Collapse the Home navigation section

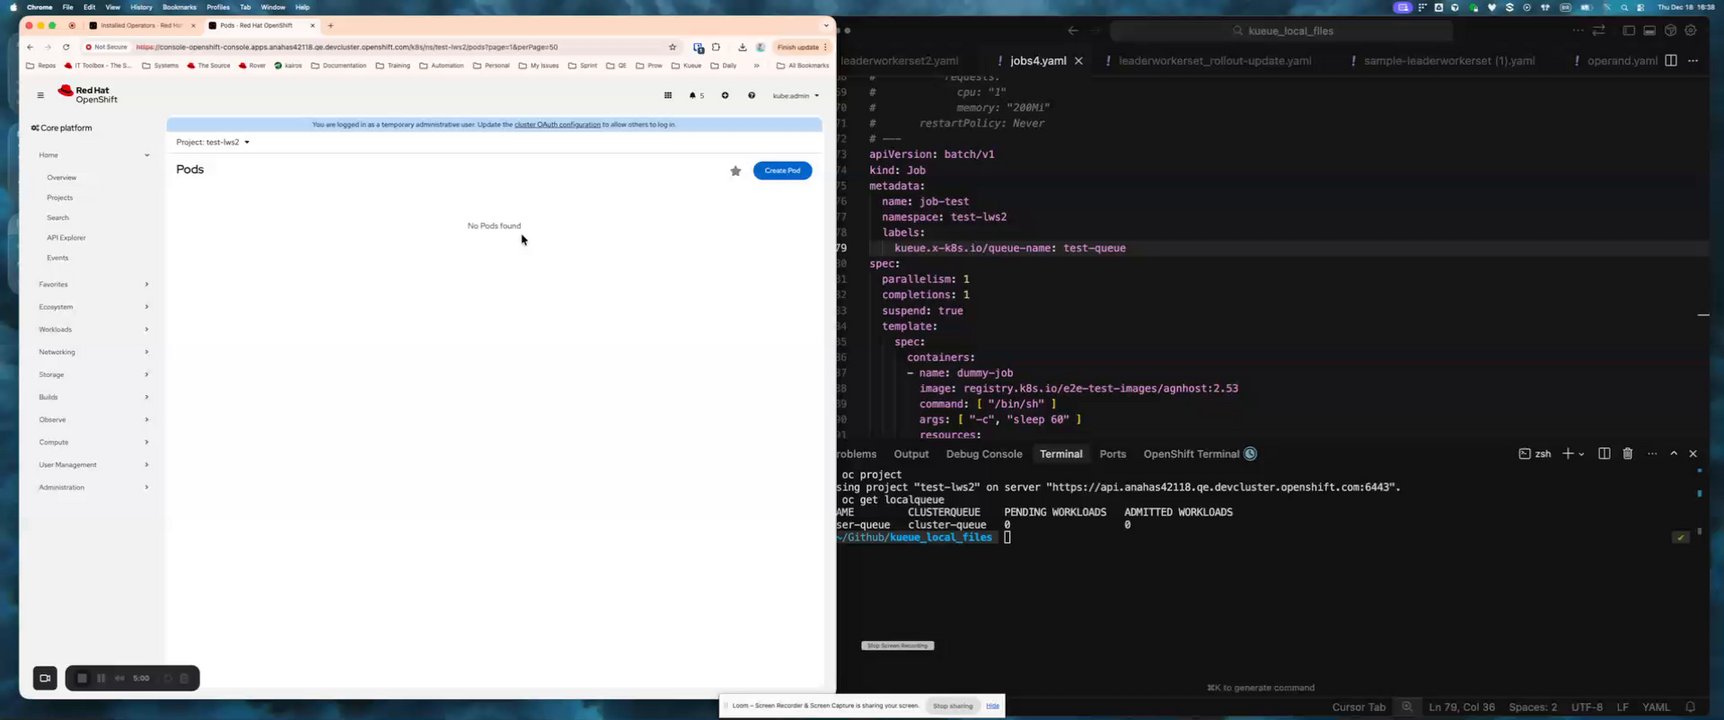(94, 155)
